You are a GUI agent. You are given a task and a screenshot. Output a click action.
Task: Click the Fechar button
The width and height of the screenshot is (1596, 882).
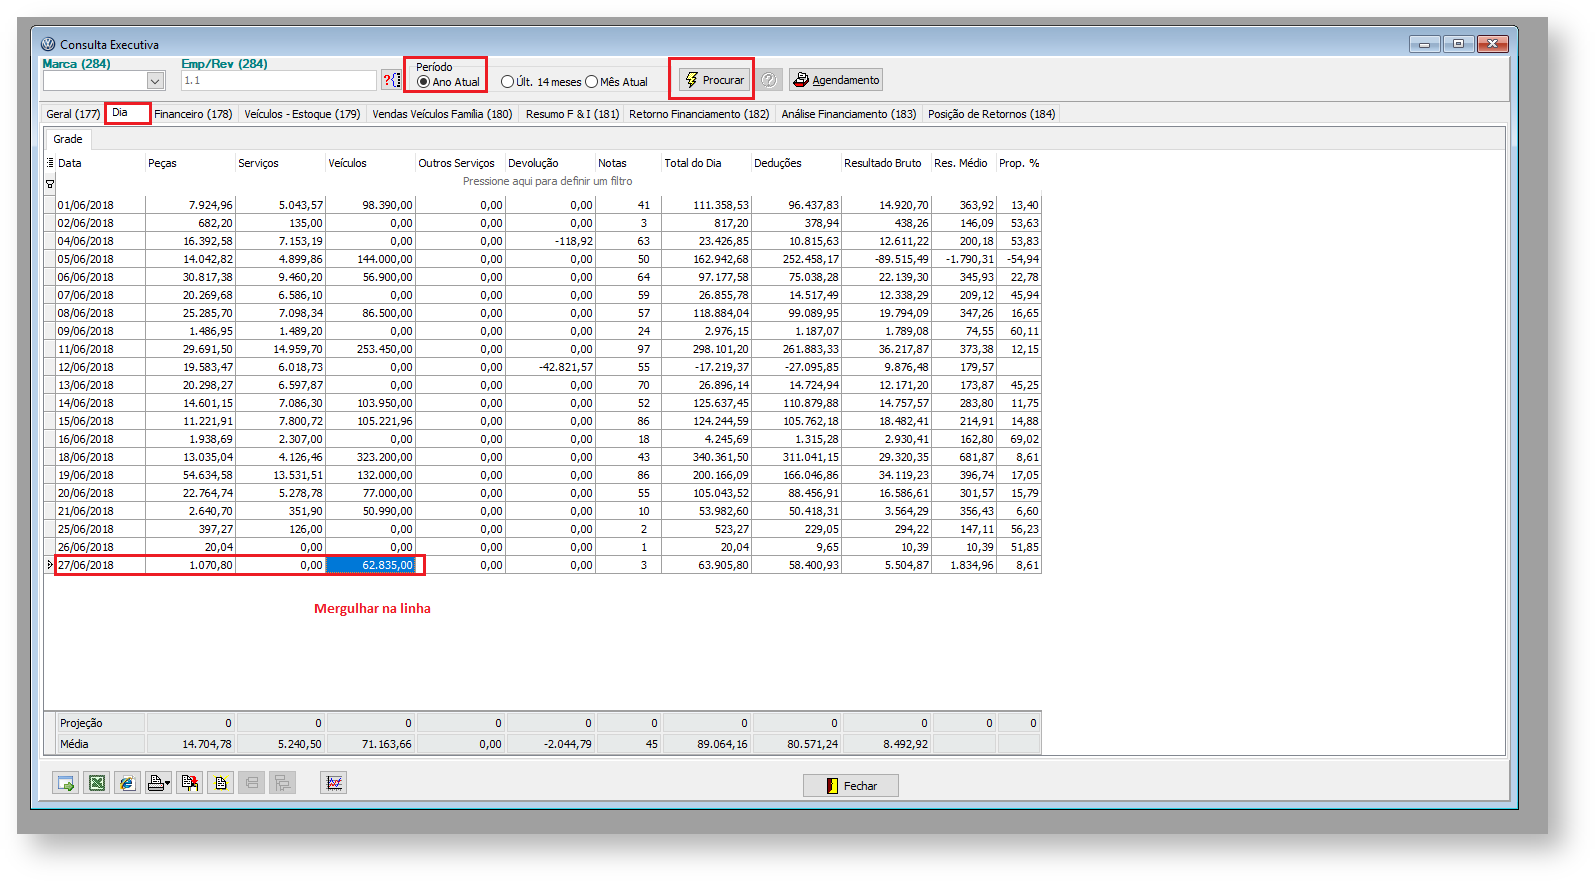[x=850, y=786]
